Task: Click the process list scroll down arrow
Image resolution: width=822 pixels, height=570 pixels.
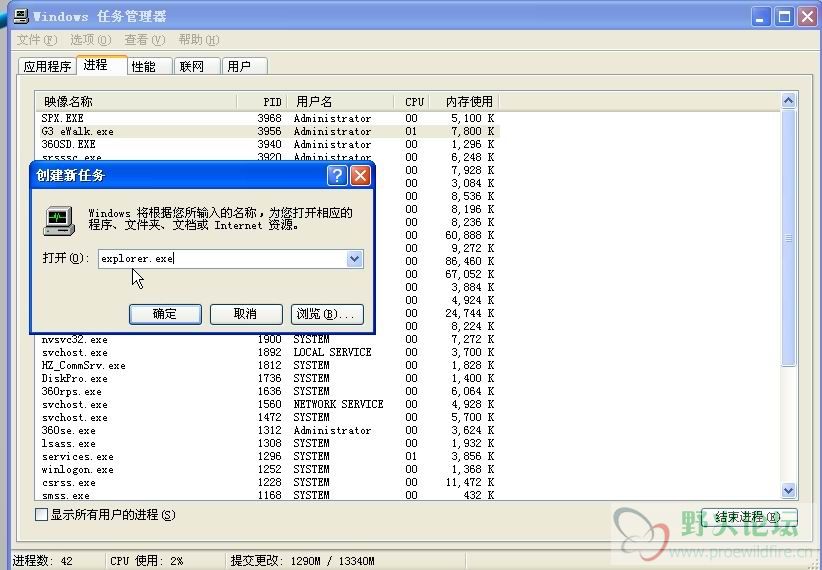Action: 788,491
